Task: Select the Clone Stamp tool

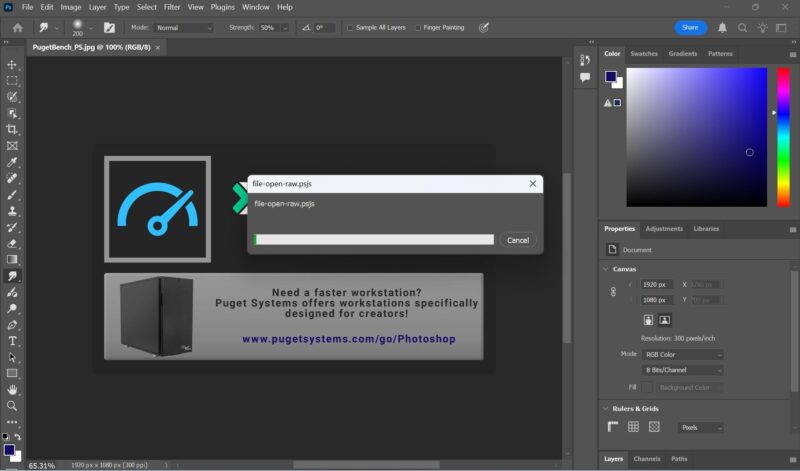Action: [x=12, y=211]
